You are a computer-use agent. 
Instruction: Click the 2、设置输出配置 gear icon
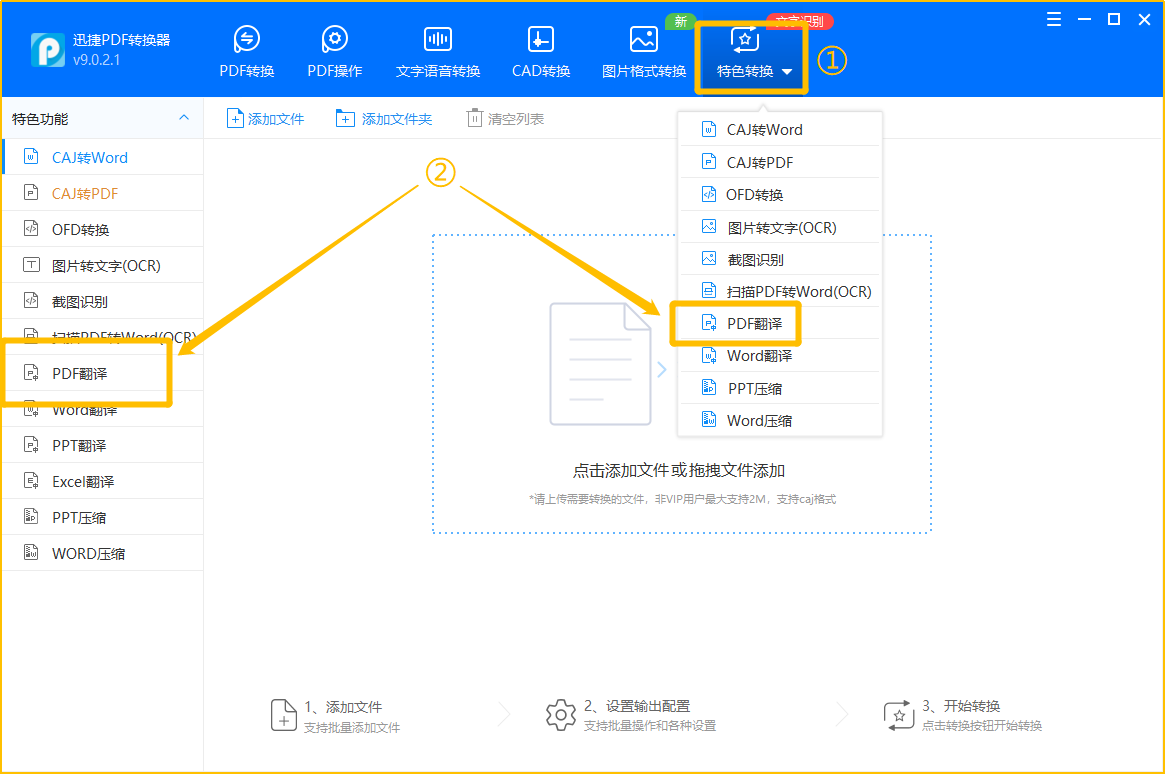pyautogui.click(x=561, y=715)
